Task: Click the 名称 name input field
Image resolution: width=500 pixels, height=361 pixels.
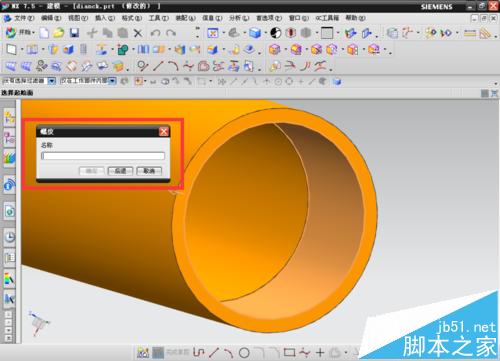Action: pyautogui.click(x=103, y=156)
